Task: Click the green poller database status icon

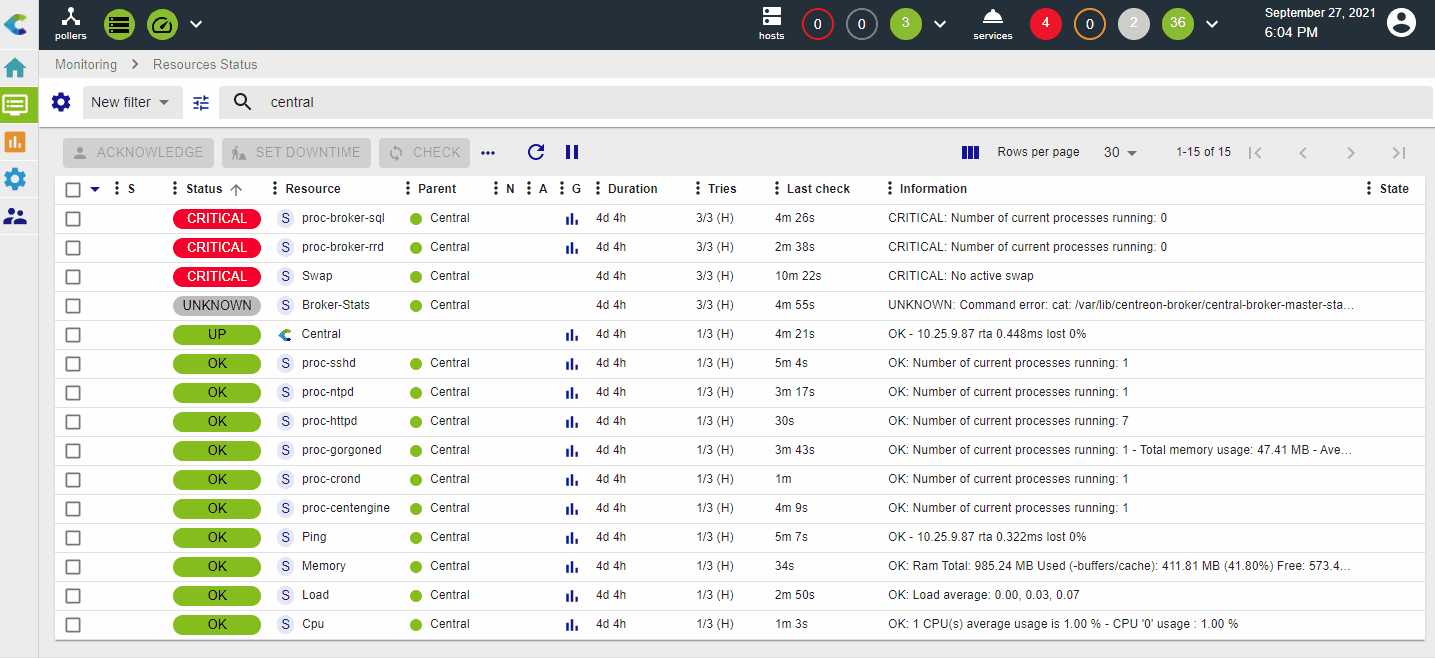Action: coord(119,24)
